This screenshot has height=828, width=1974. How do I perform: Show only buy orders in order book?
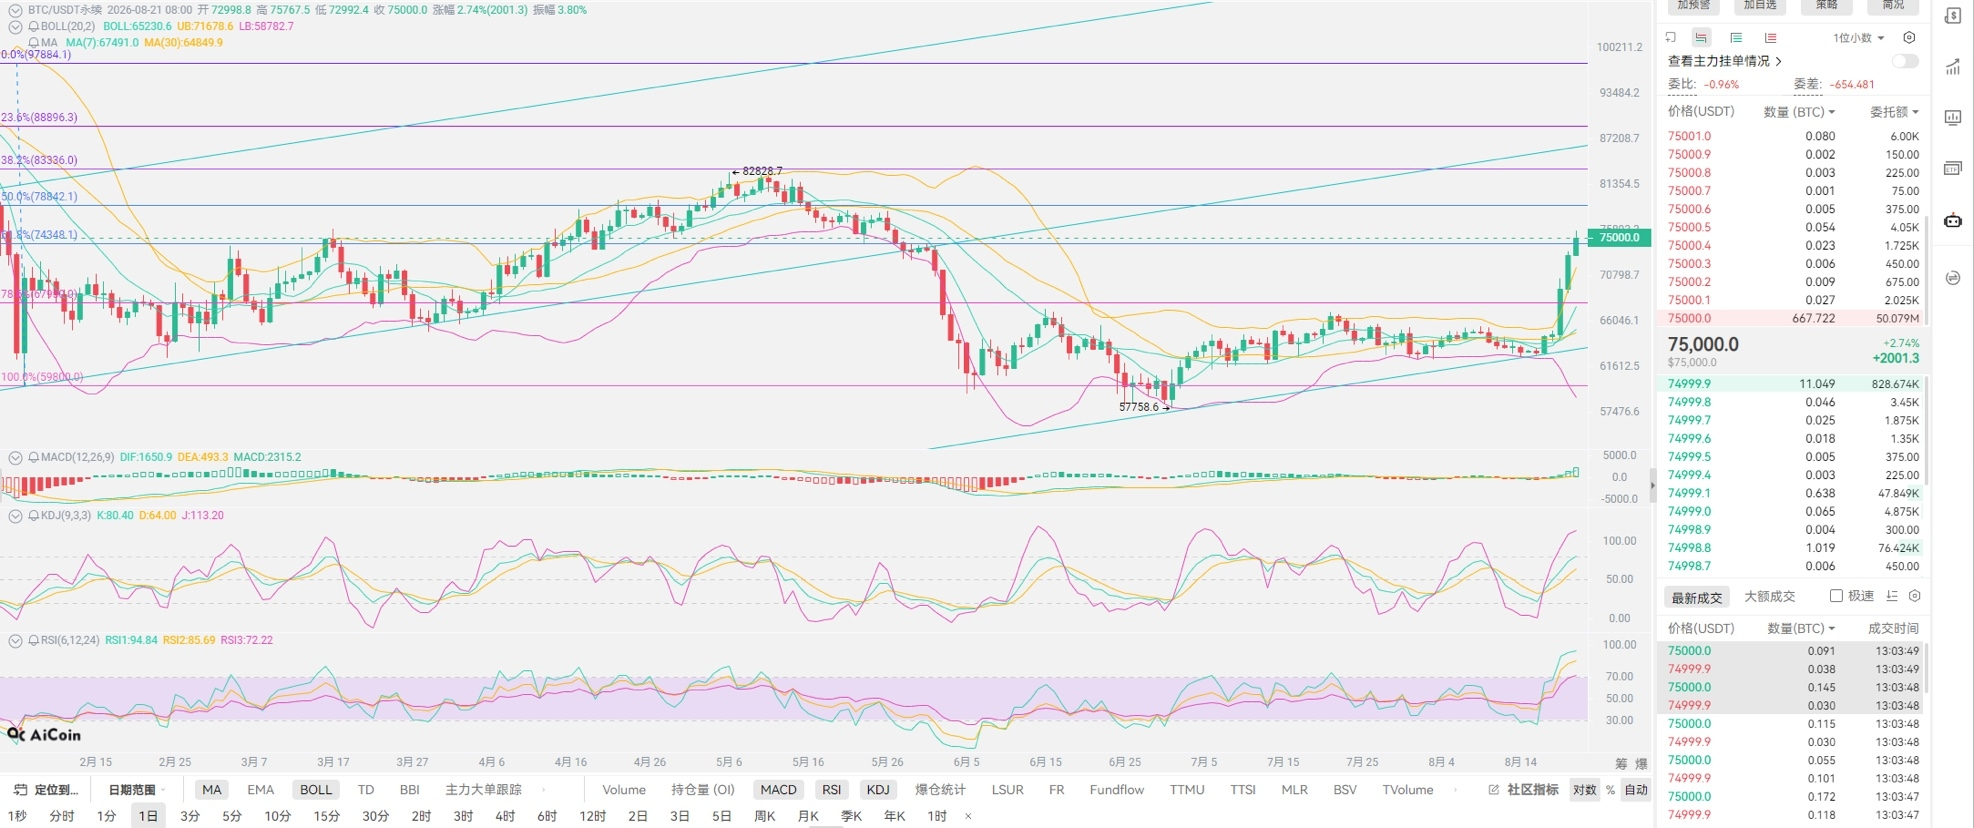1736,38
